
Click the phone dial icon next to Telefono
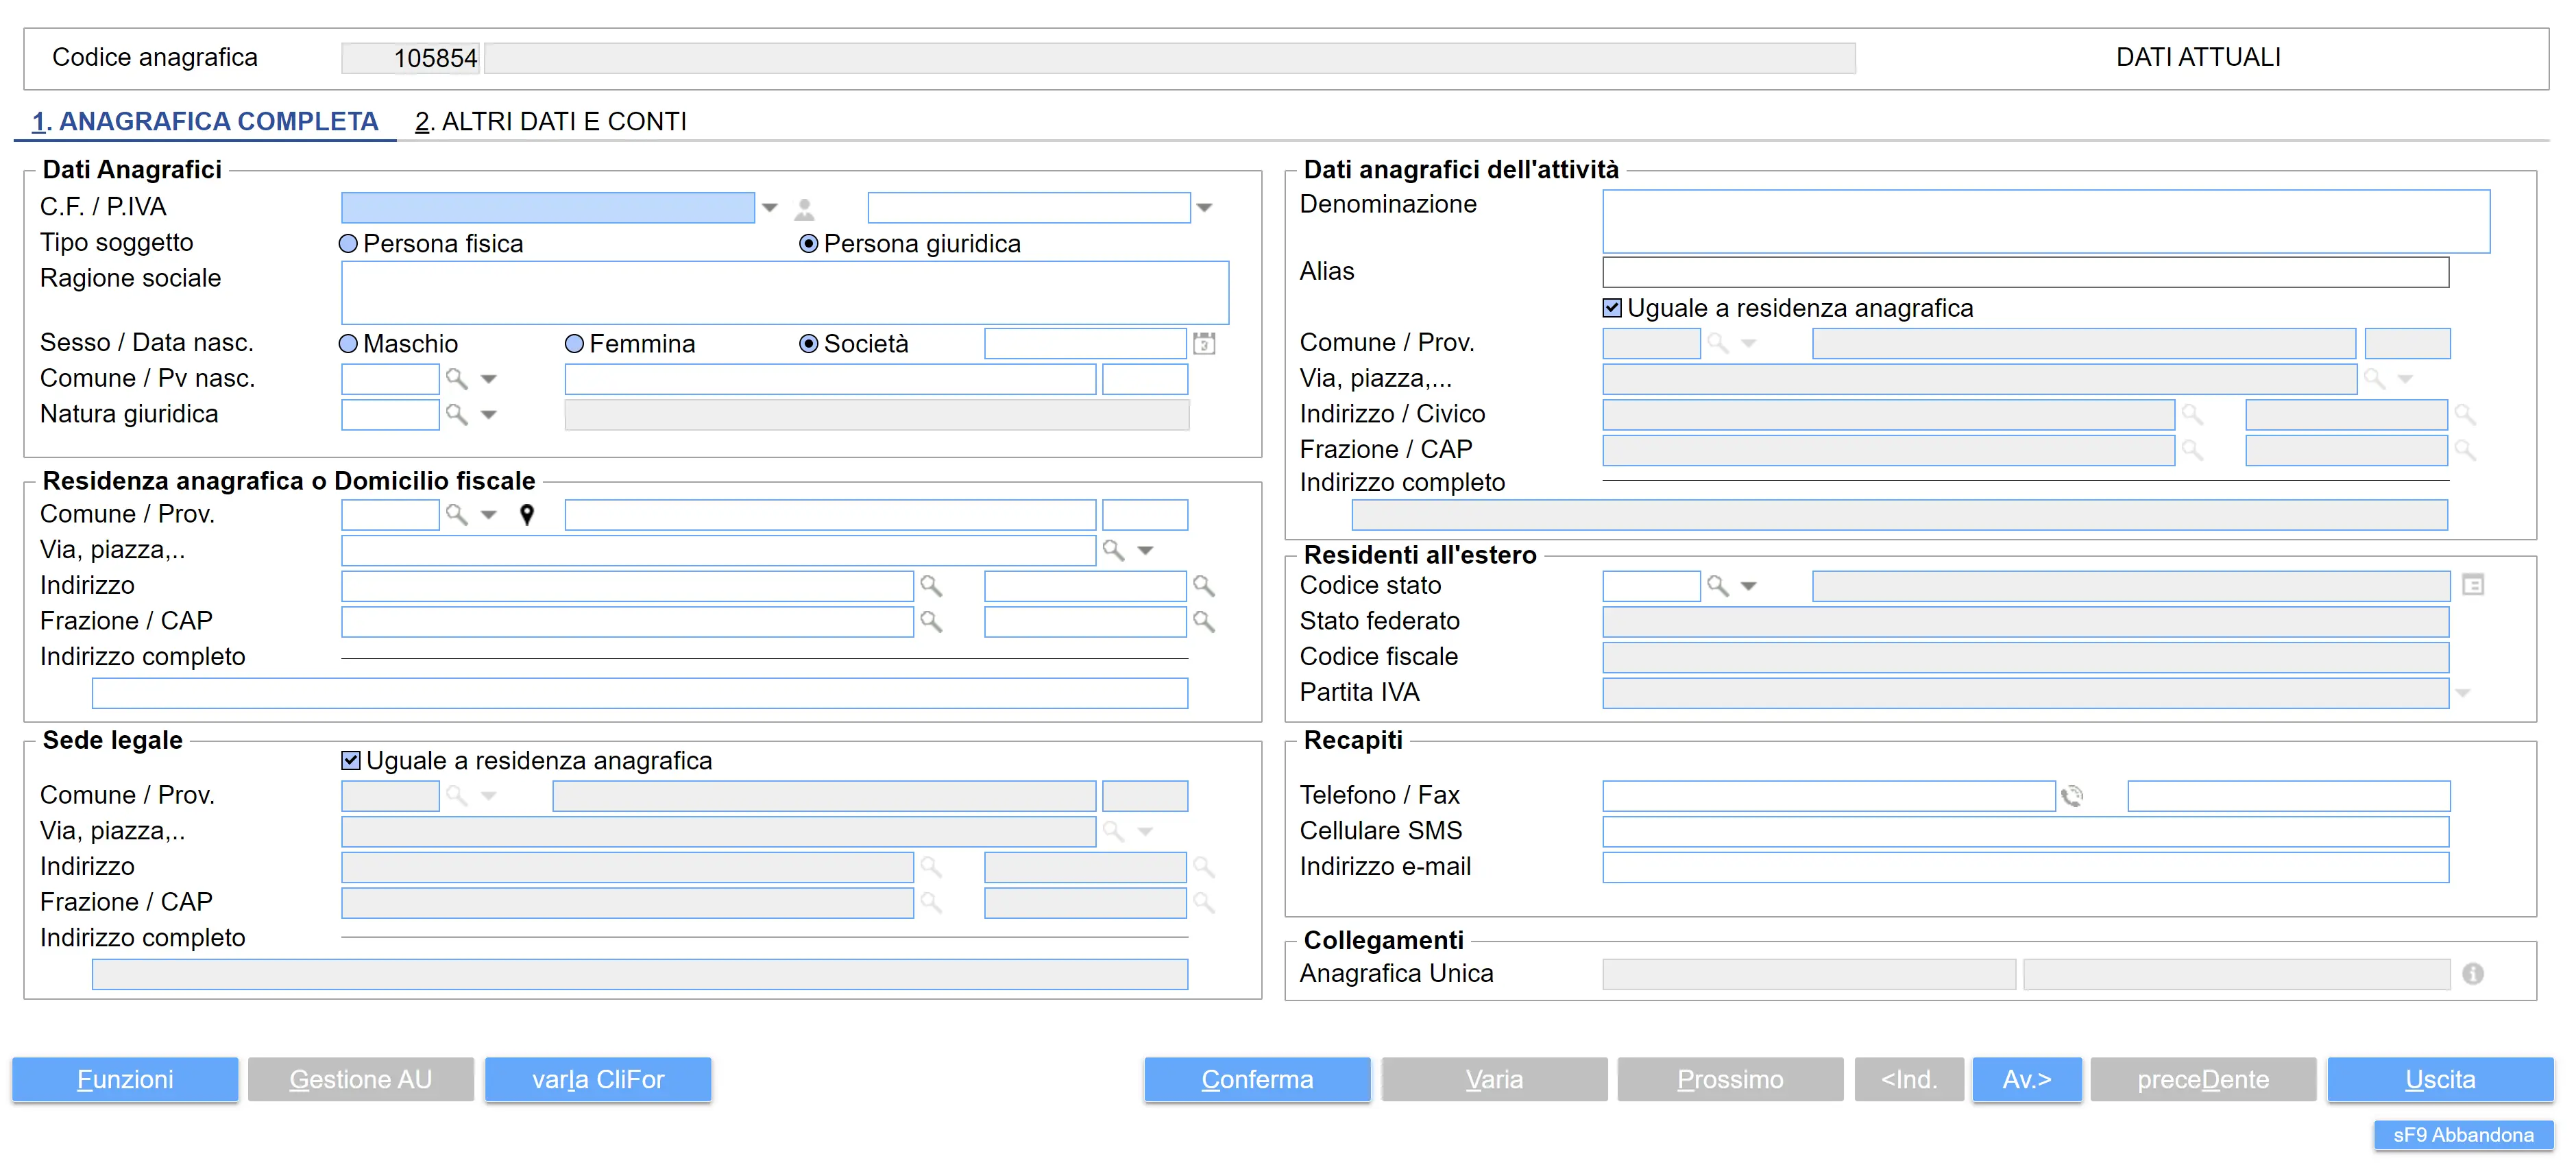pyautogui.click(x=2072, y=796)
